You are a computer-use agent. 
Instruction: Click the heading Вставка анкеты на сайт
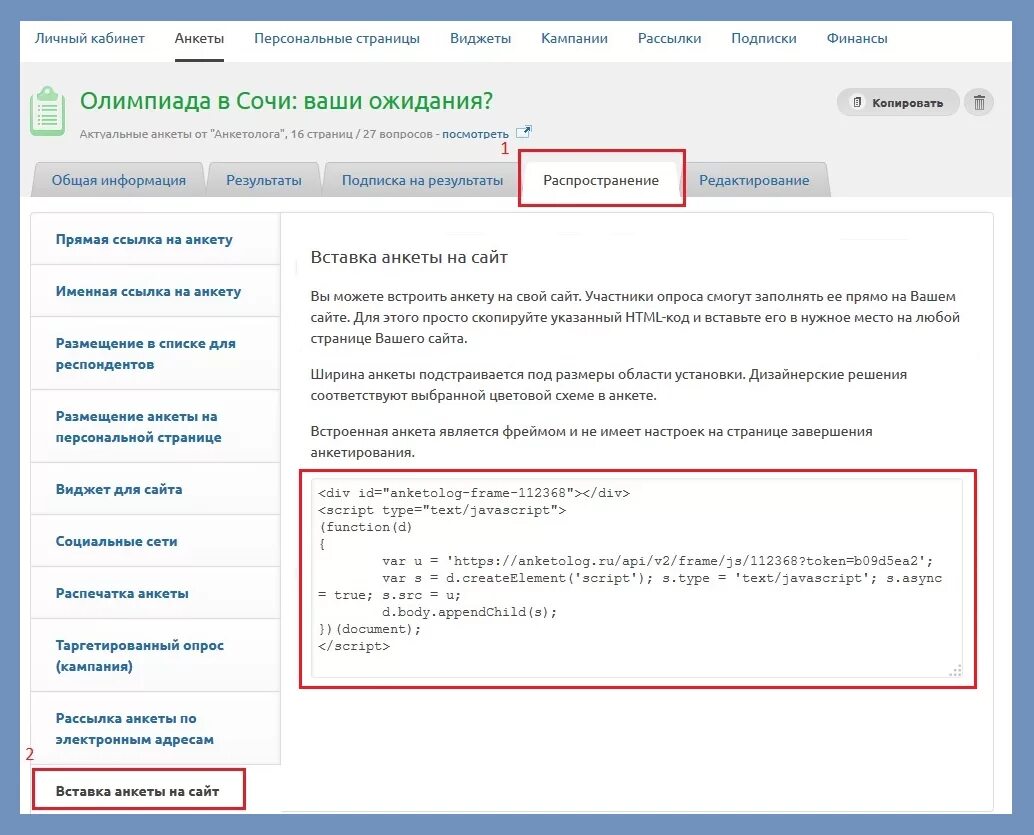[409, 257]
